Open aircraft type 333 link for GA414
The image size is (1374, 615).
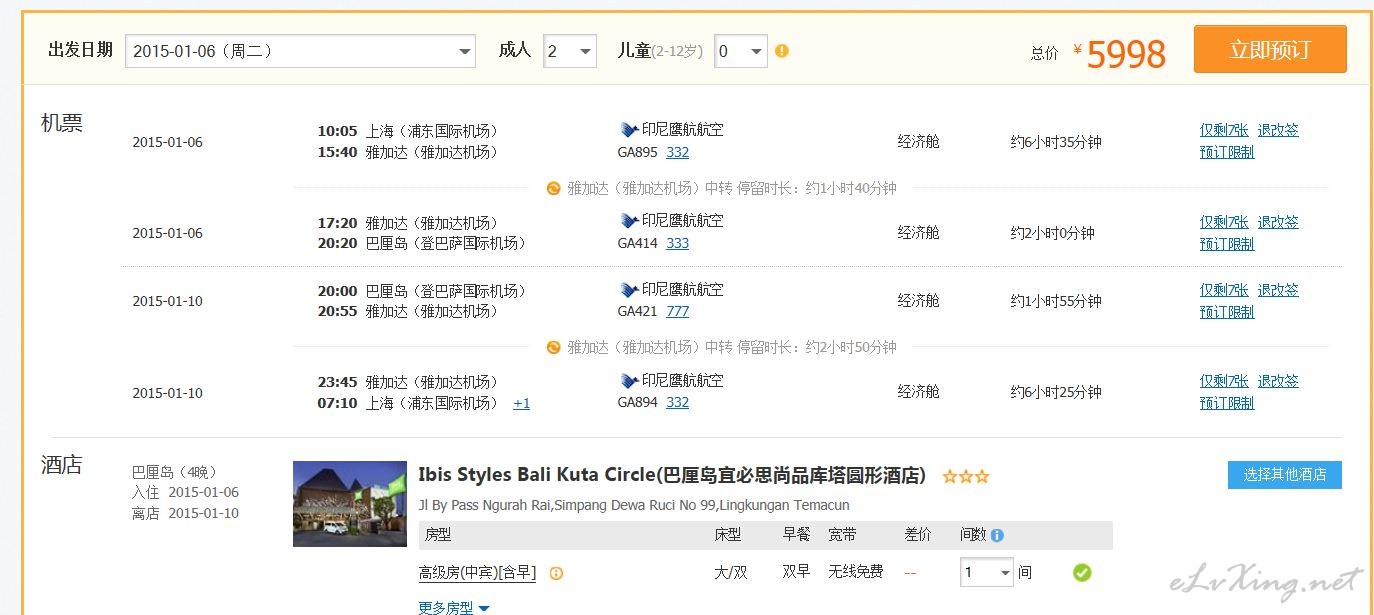(677, 244)
